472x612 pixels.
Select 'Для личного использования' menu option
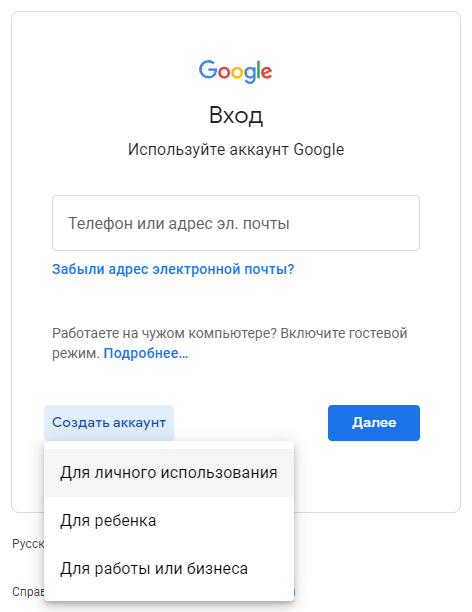click(x=169, y=473)
